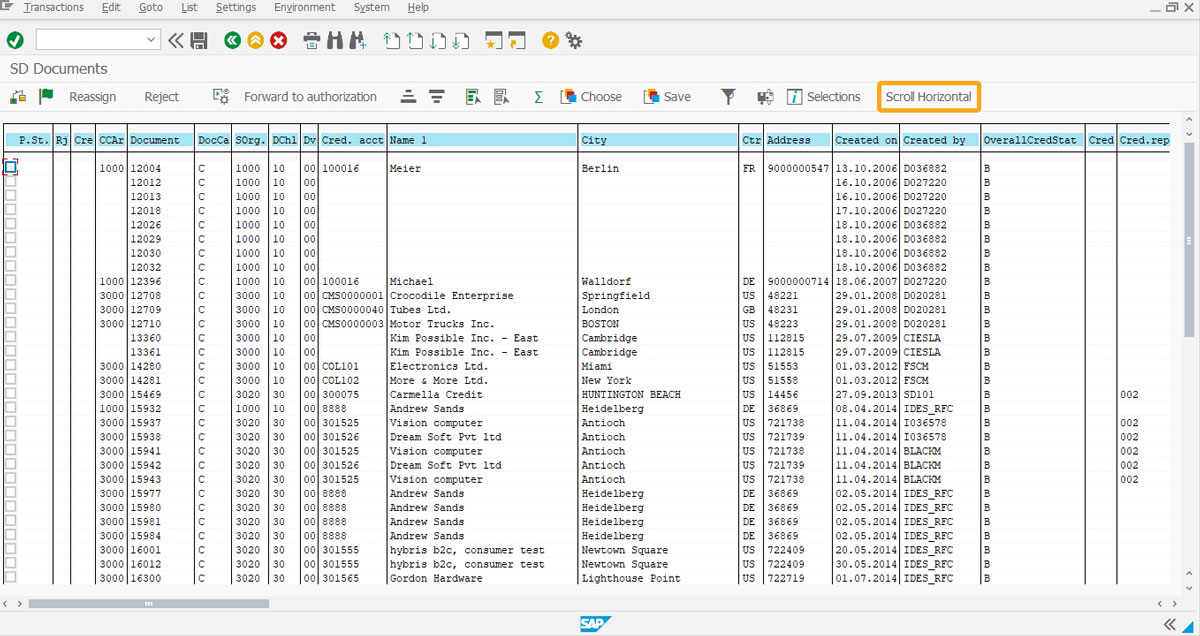The image size is (1200, 636).
Task: Click the yellow Exit icon
Action: coord(256,40)
